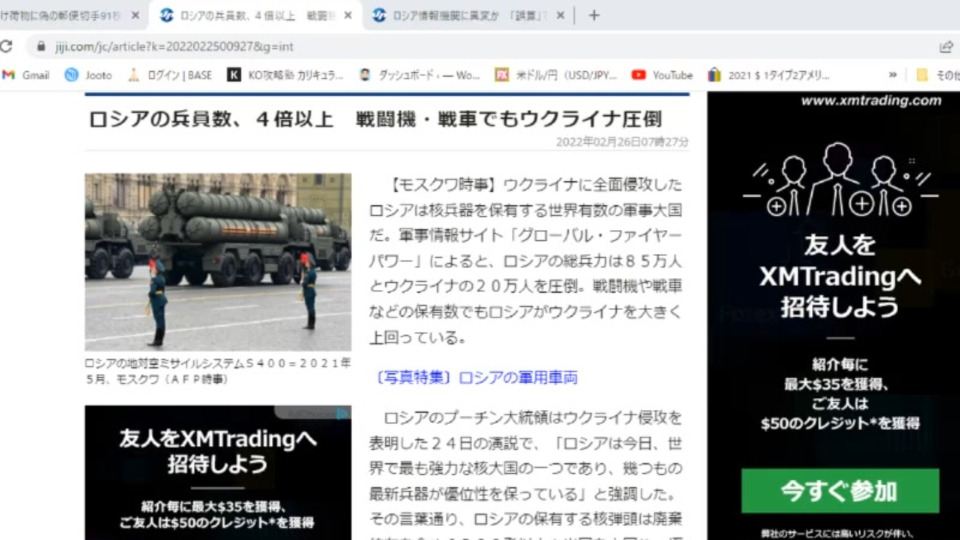960x540 pixels.
Task: Click the three-people icon in sidebar ad
Action: tap(839, 180)
